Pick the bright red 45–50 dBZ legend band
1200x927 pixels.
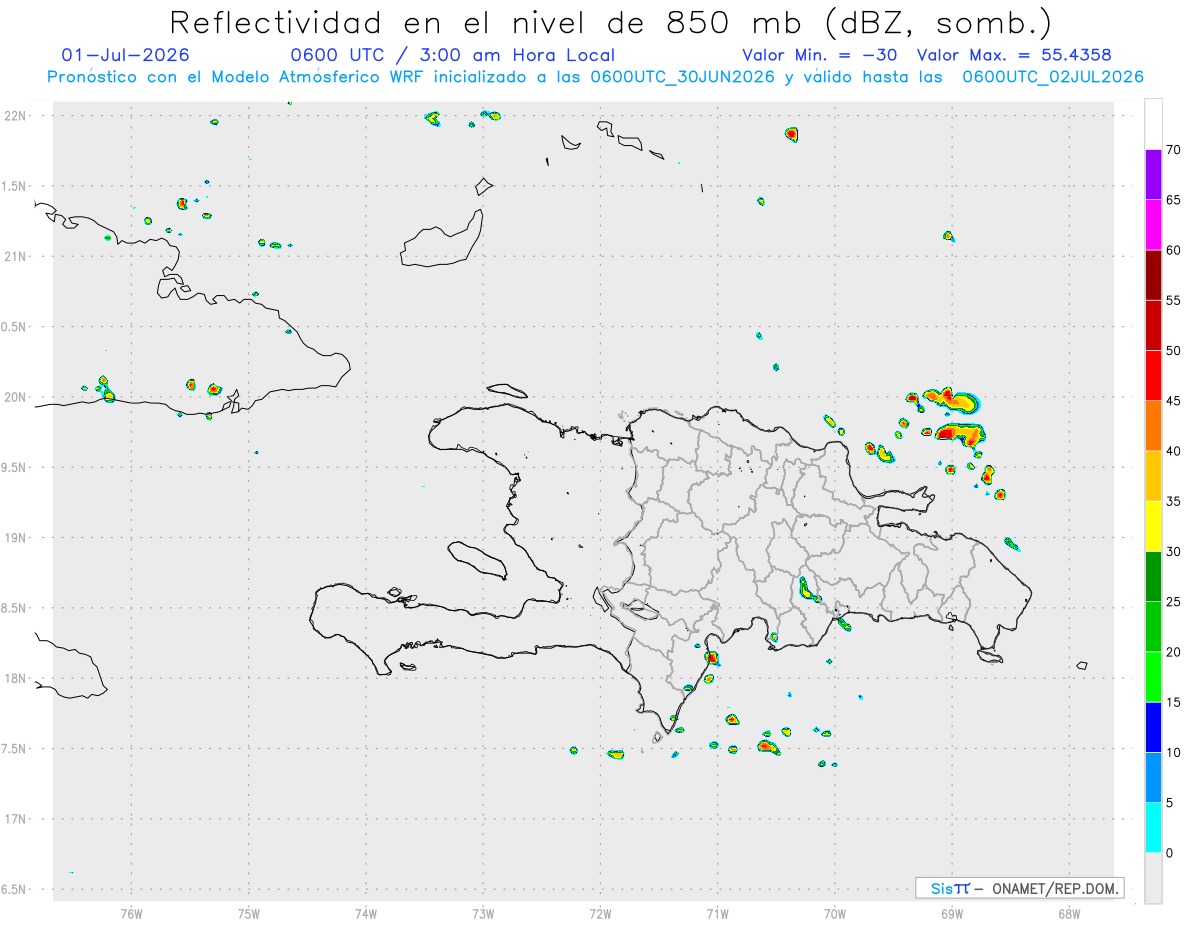pos(1153,376)
